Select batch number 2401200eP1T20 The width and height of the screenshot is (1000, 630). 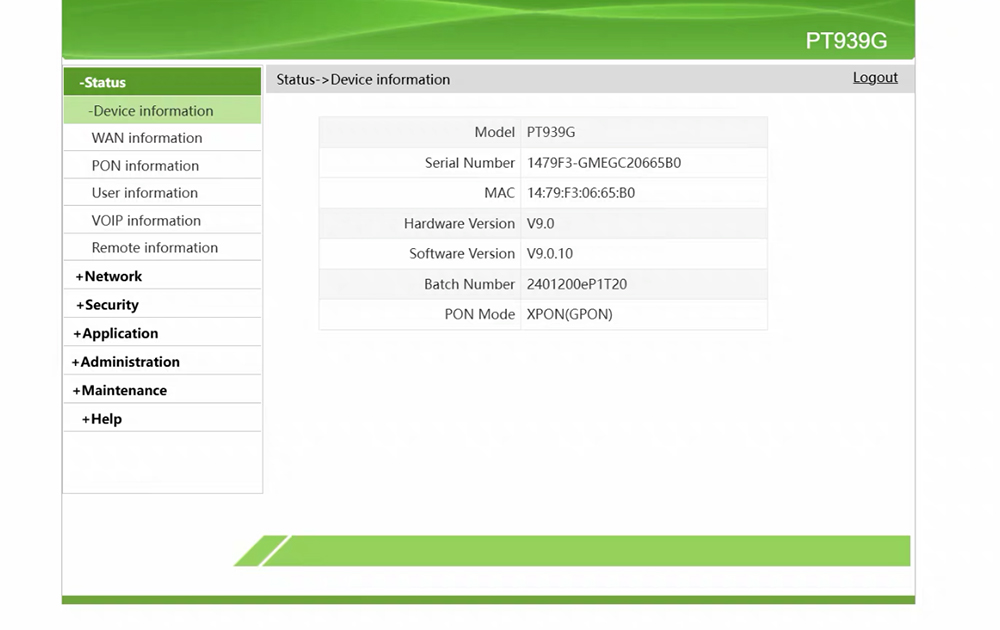coord(577,284)
